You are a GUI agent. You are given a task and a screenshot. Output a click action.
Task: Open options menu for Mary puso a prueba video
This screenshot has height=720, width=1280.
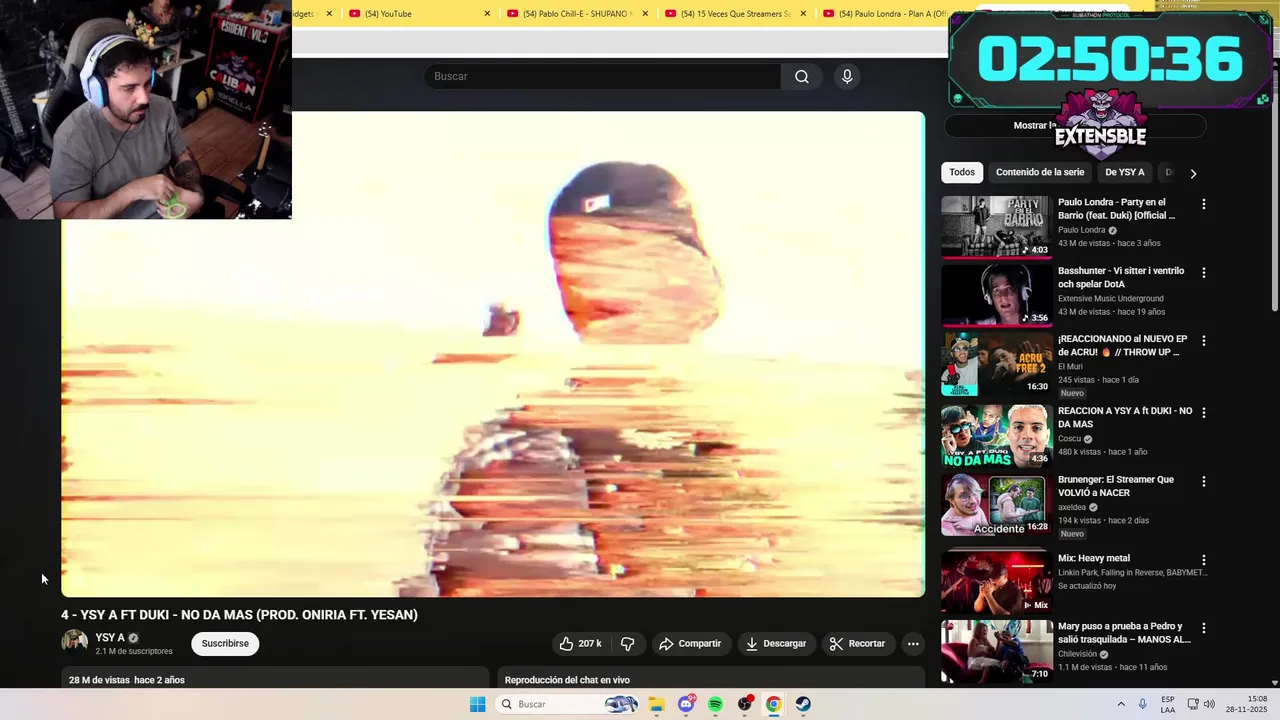[x=1204, y=628]
